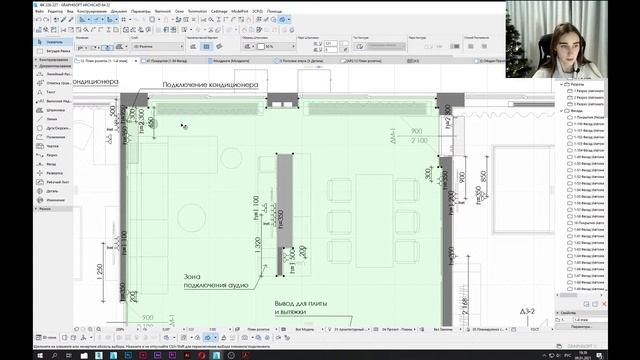Select the Бегущая Рамка marquee tool
Screen dimensions: 640x360
coord(53,51)
